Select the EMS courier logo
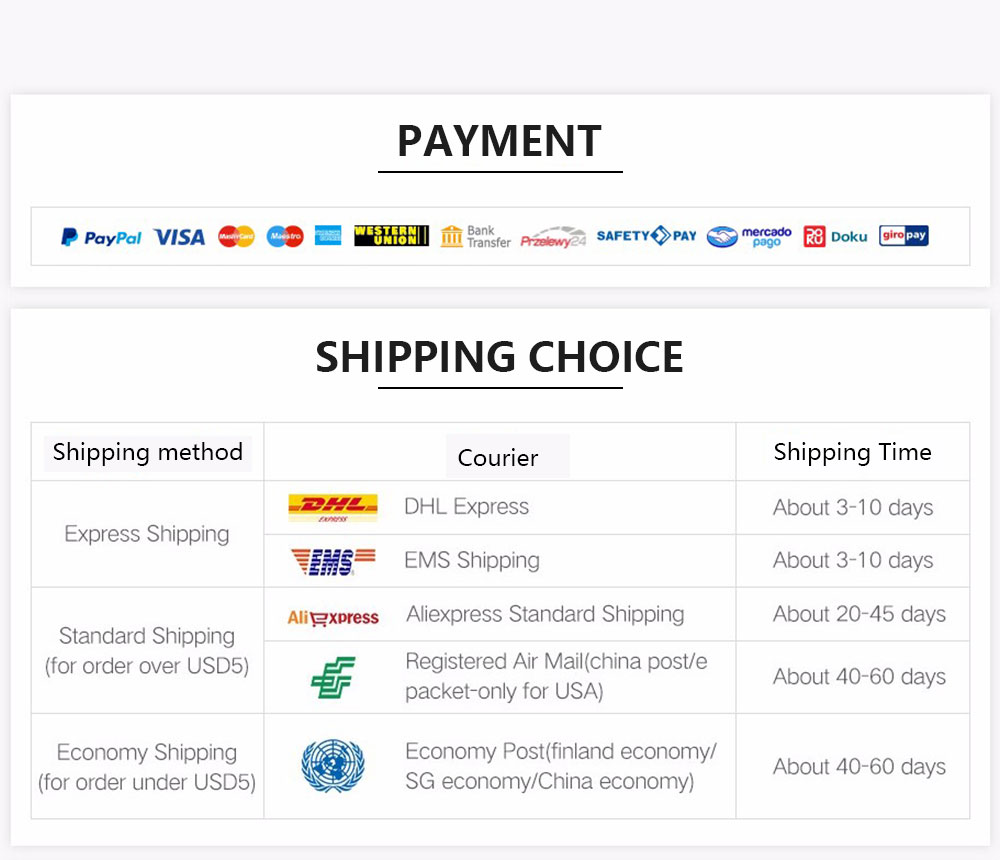 pyautogui.click(x=332, y=561)
